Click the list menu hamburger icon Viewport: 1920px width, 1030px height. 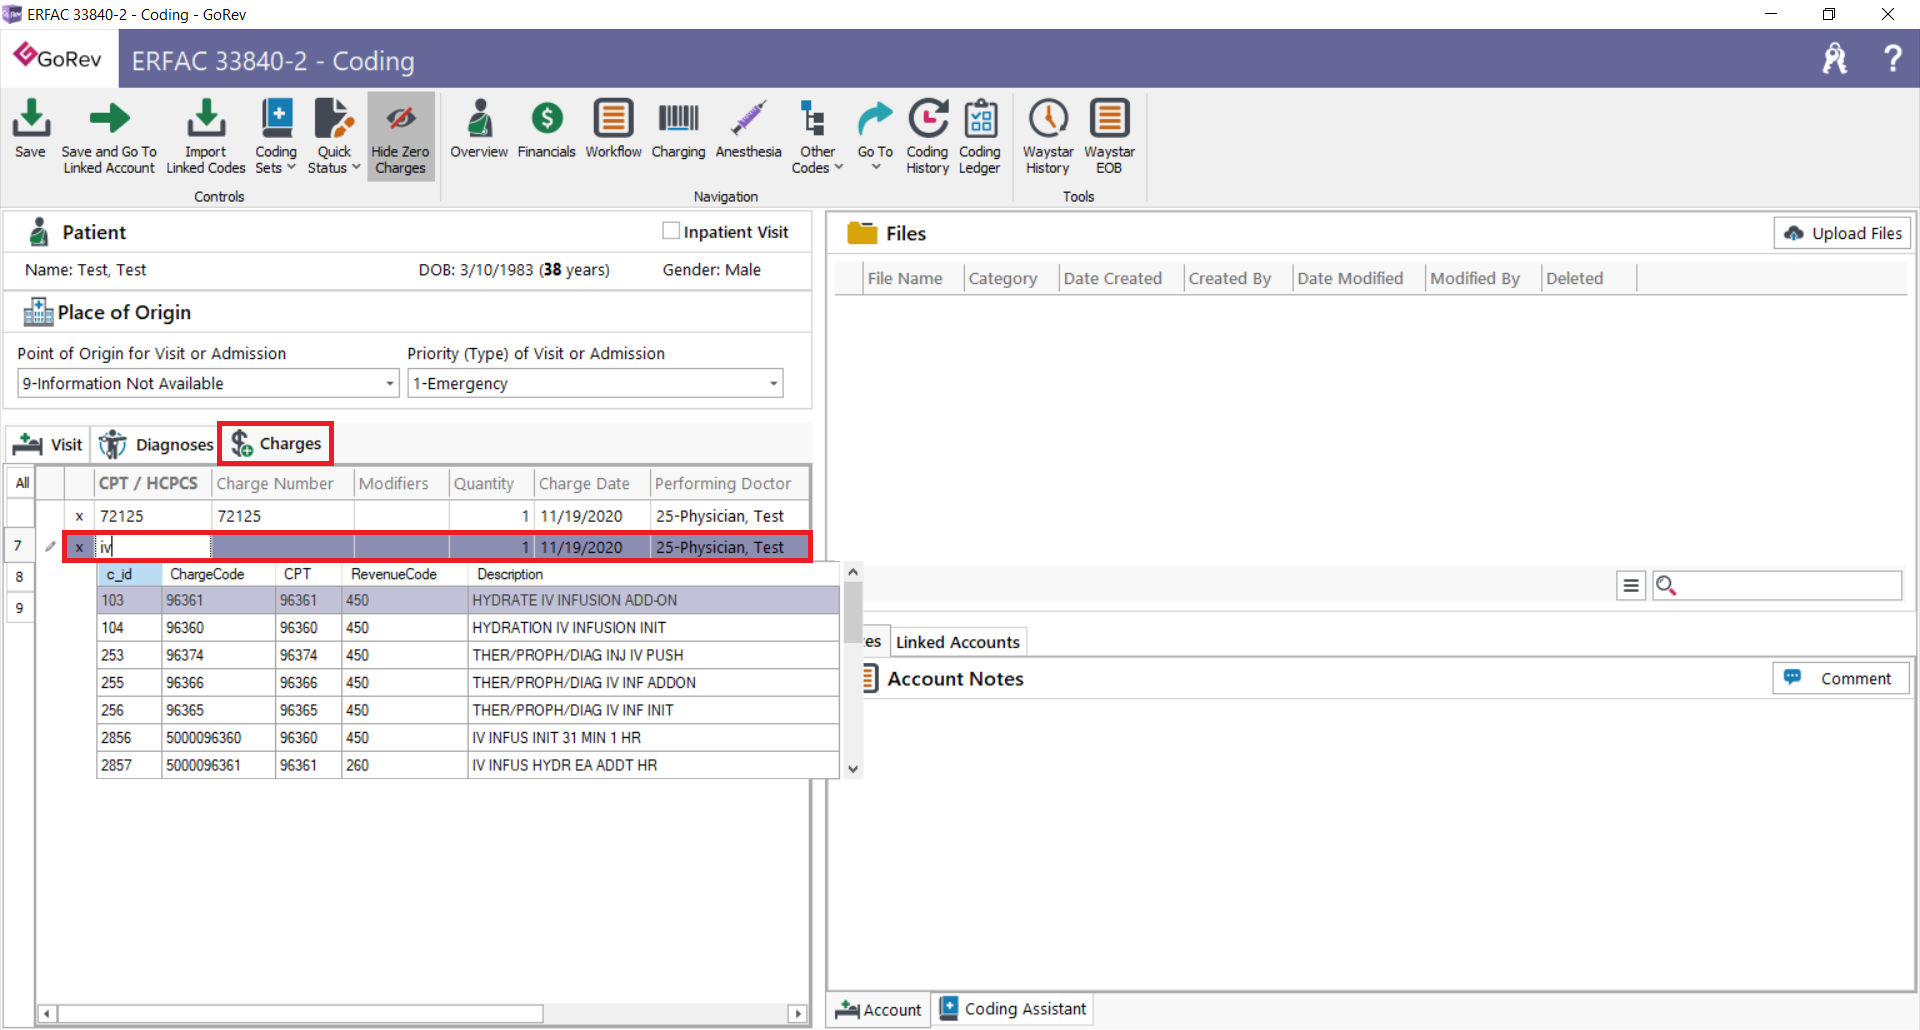(x=1631, y=586)
